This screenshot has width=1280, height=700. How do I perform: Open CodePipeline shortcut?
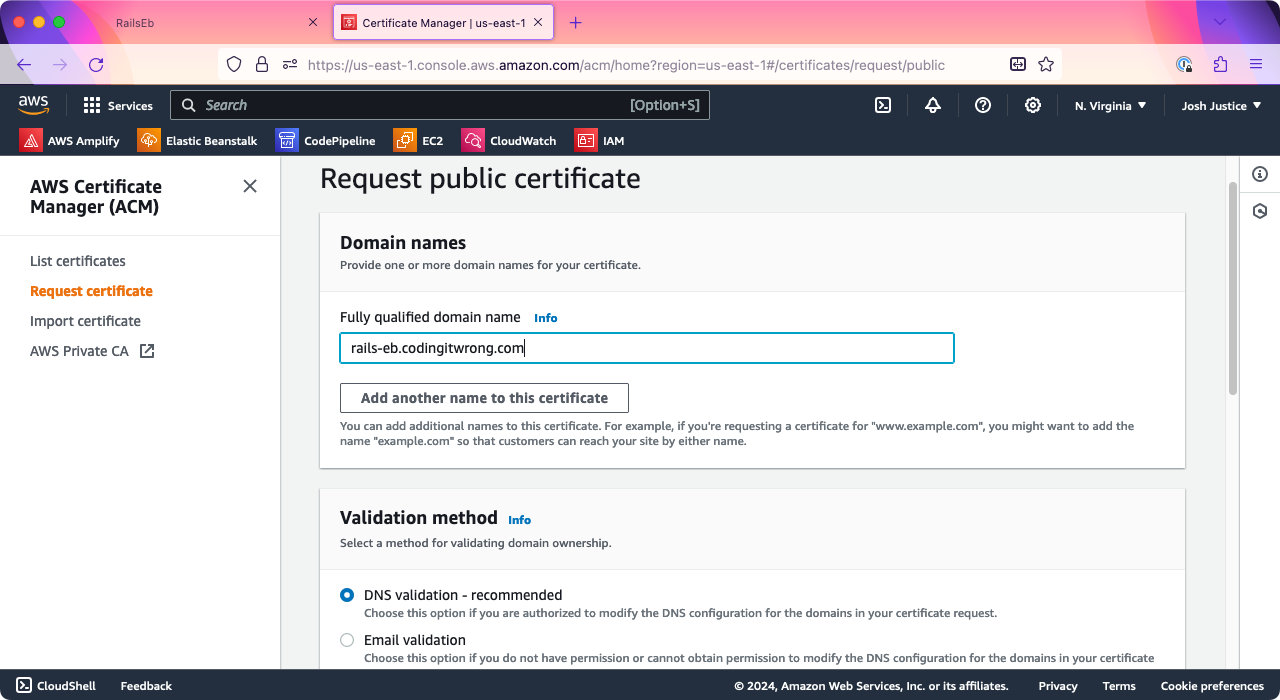326,140
